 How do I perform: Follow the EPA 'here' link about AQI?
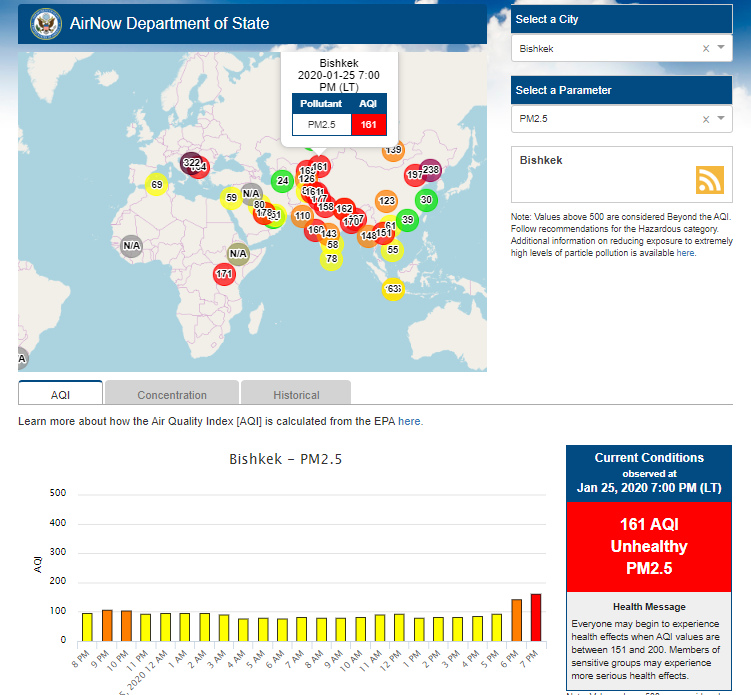tap(410, 422)
